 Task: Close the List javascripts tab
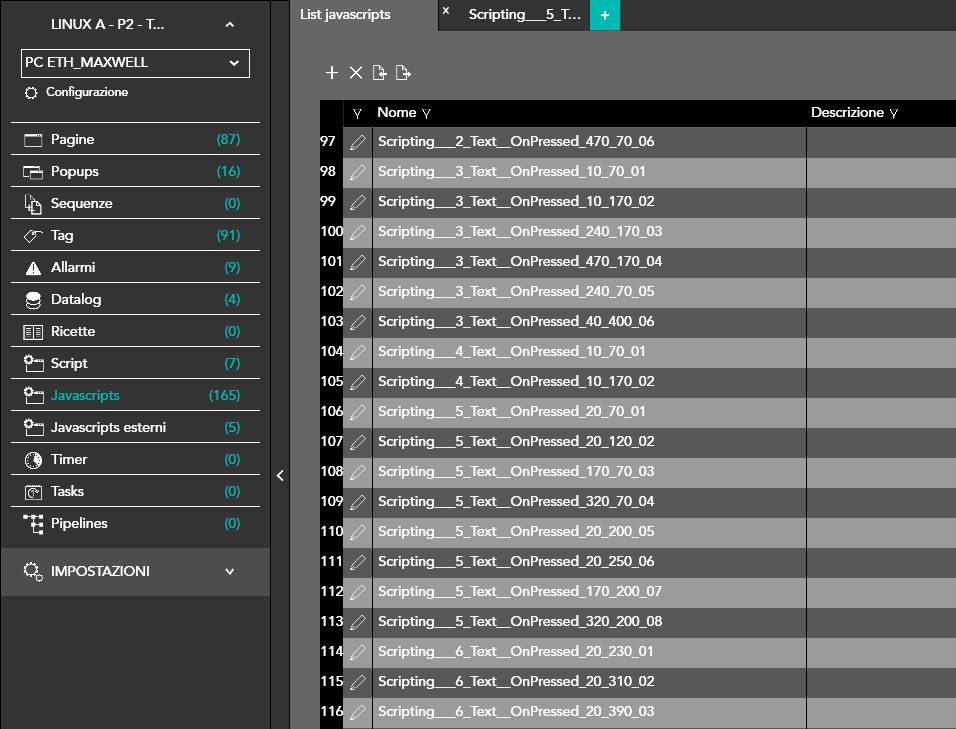click(x=446, y=11)
